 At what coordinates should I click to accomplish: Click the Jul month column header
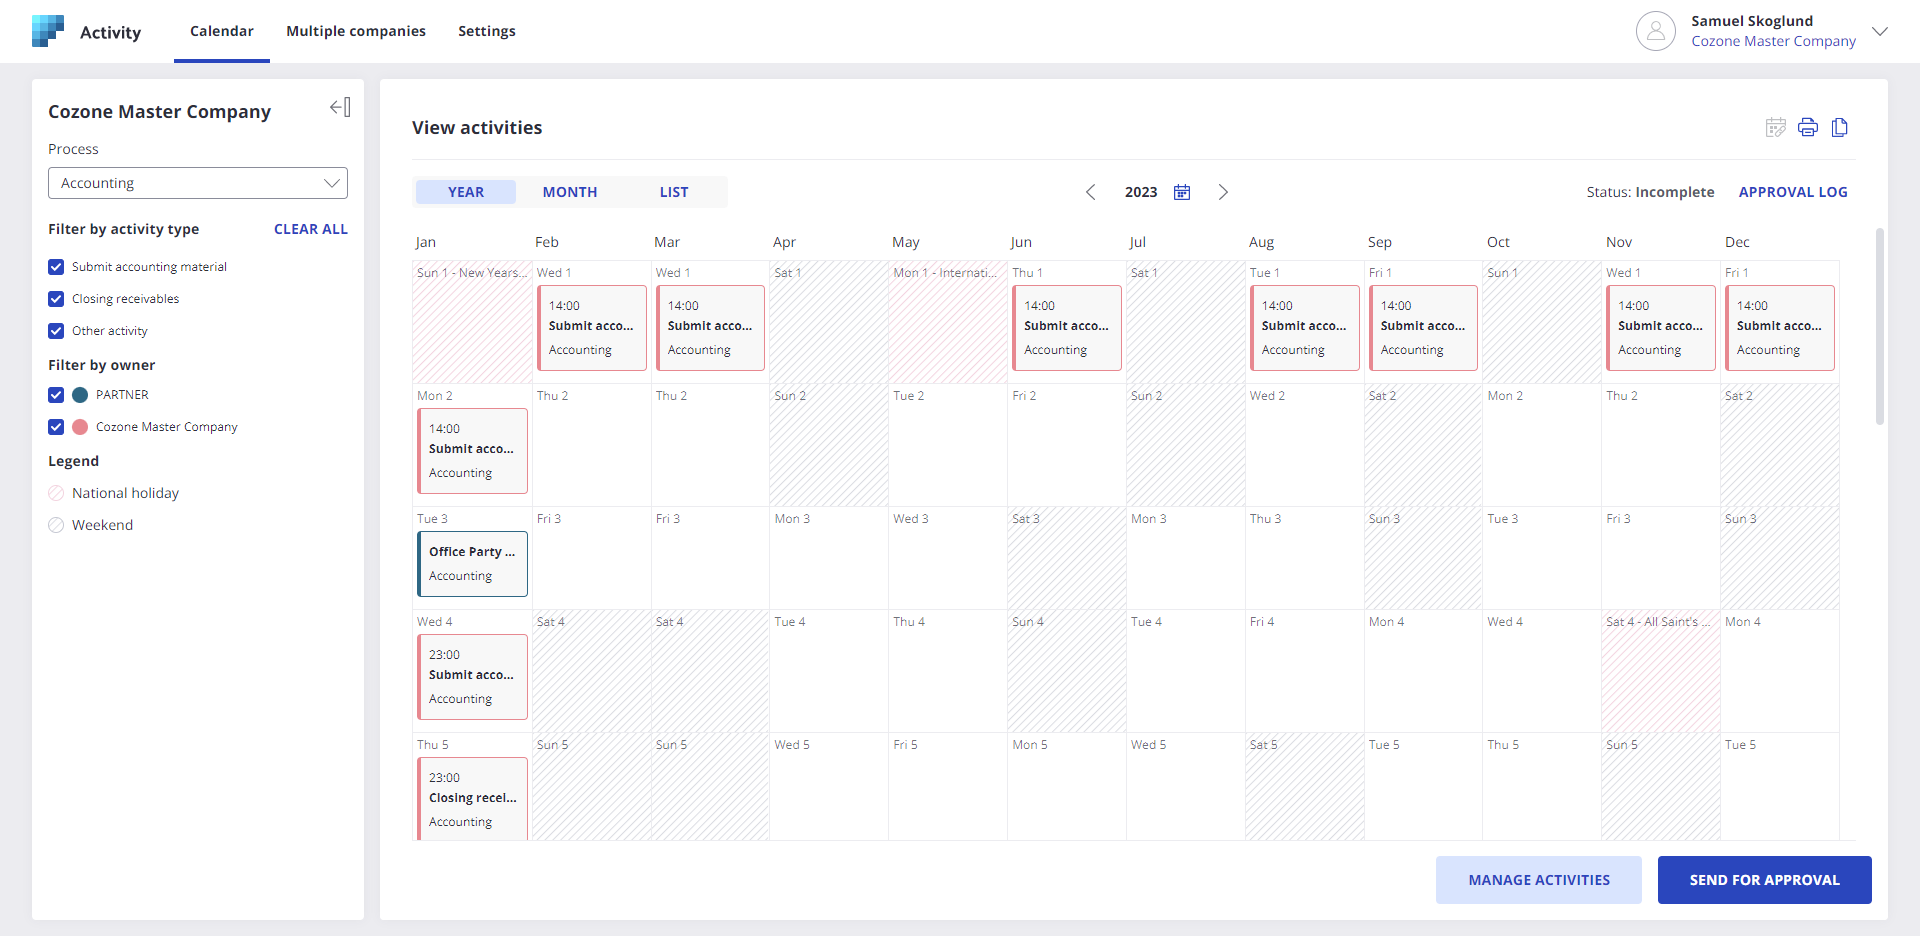tap(1137, 242)
